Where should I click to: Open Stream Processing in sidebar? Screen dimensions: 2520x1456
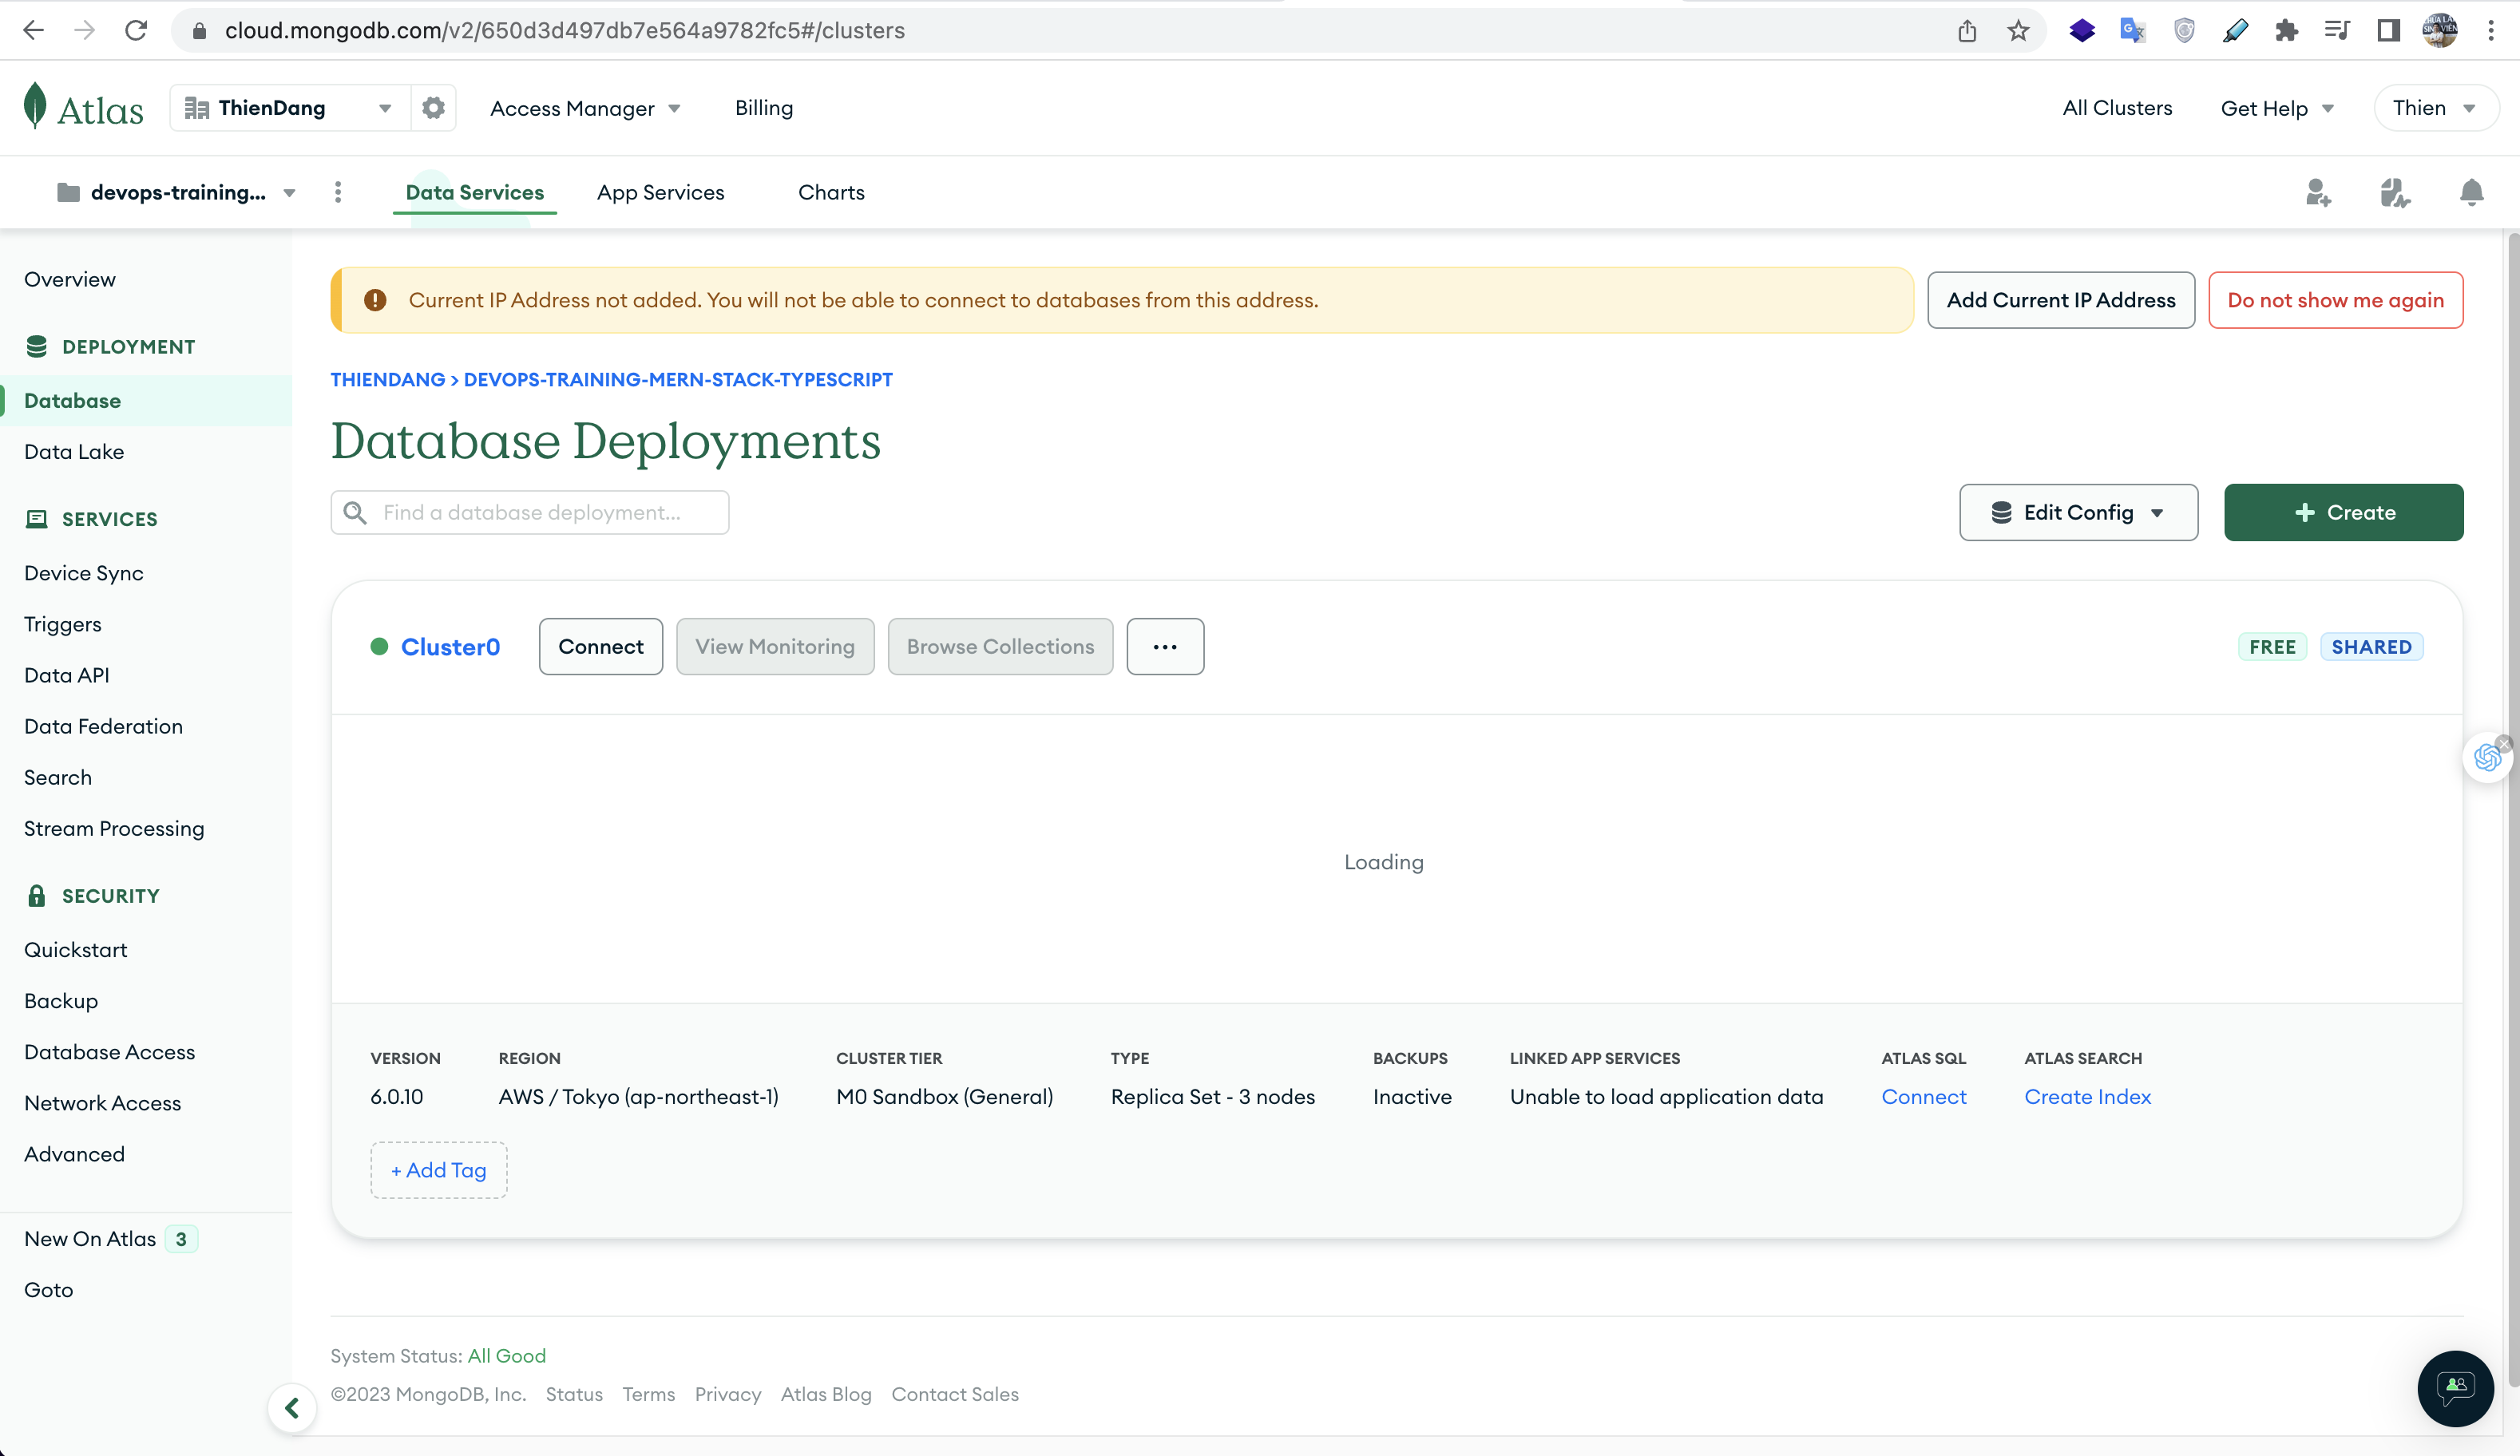[x=114, y=828]
